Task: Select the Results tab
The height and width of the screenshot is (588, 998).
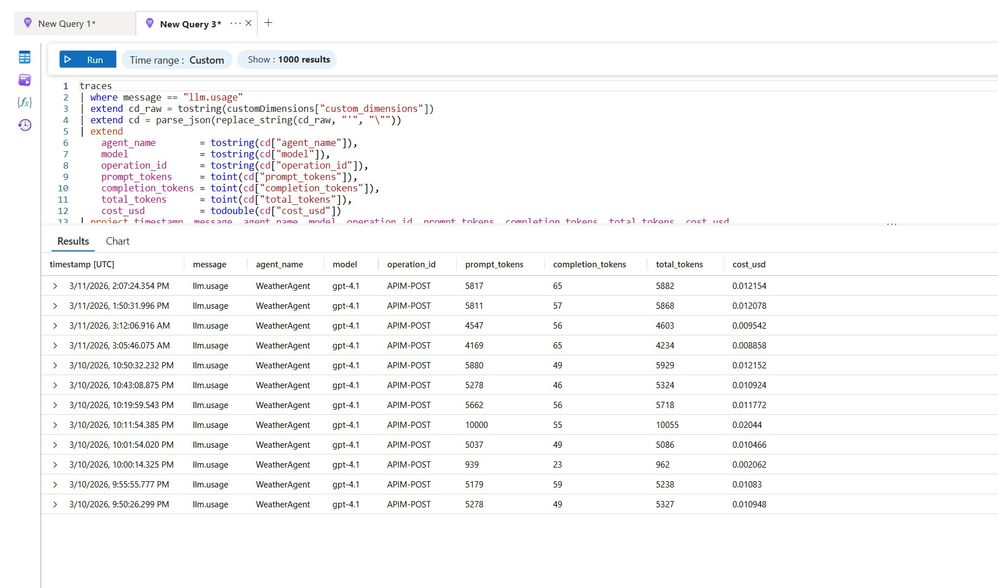Action: pos(73,241)
